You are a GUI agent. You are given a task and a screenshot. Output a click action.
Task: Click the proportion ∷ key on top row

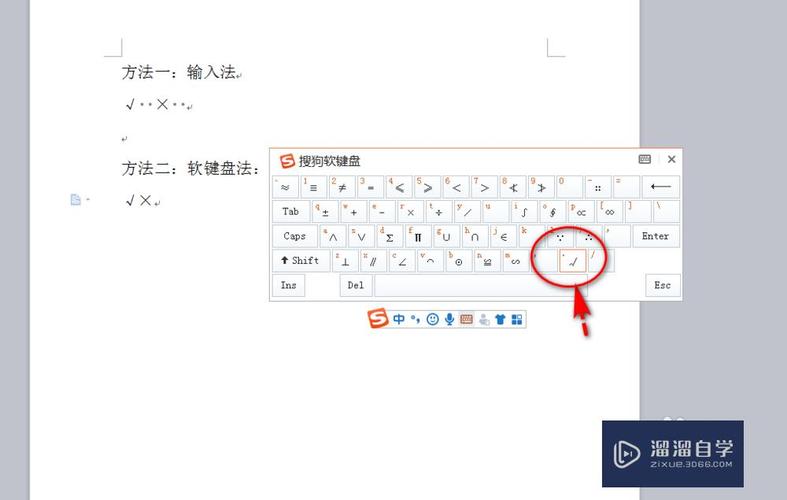(x=598, y=187)
